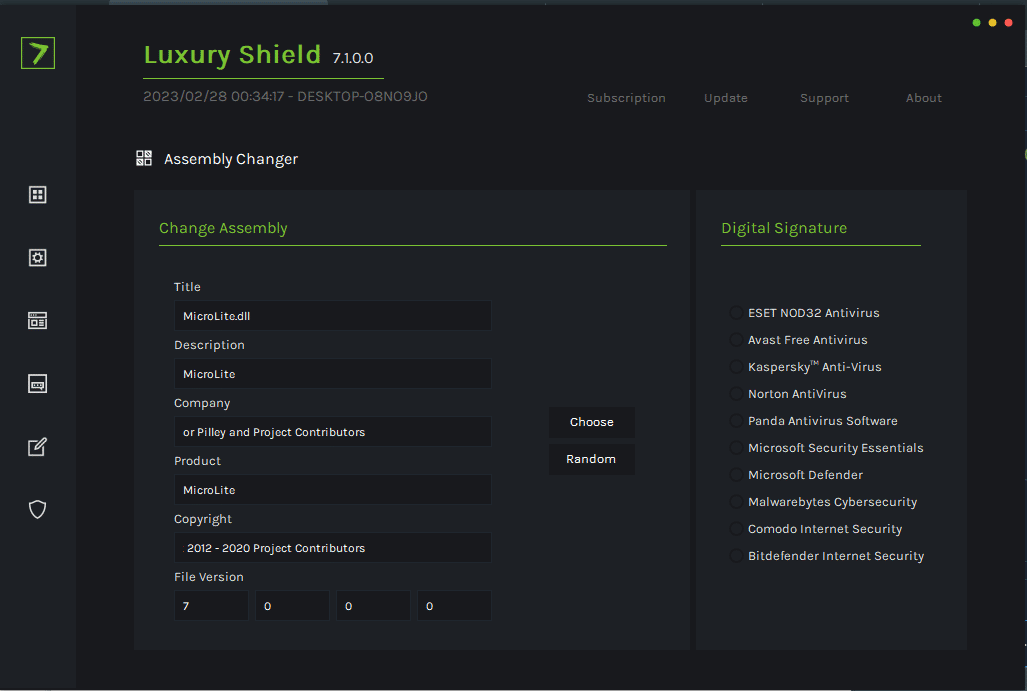Select ESET NOD32 Antivirus signature option
1027x691 pixels.
pyautogui.click(x=737, y=313)
